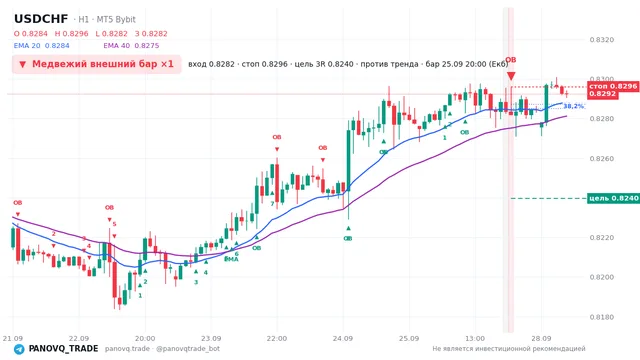The image size is (640, 360).
Task: Click the green 'цель 0.8240' target label
Action: [613, 198]
